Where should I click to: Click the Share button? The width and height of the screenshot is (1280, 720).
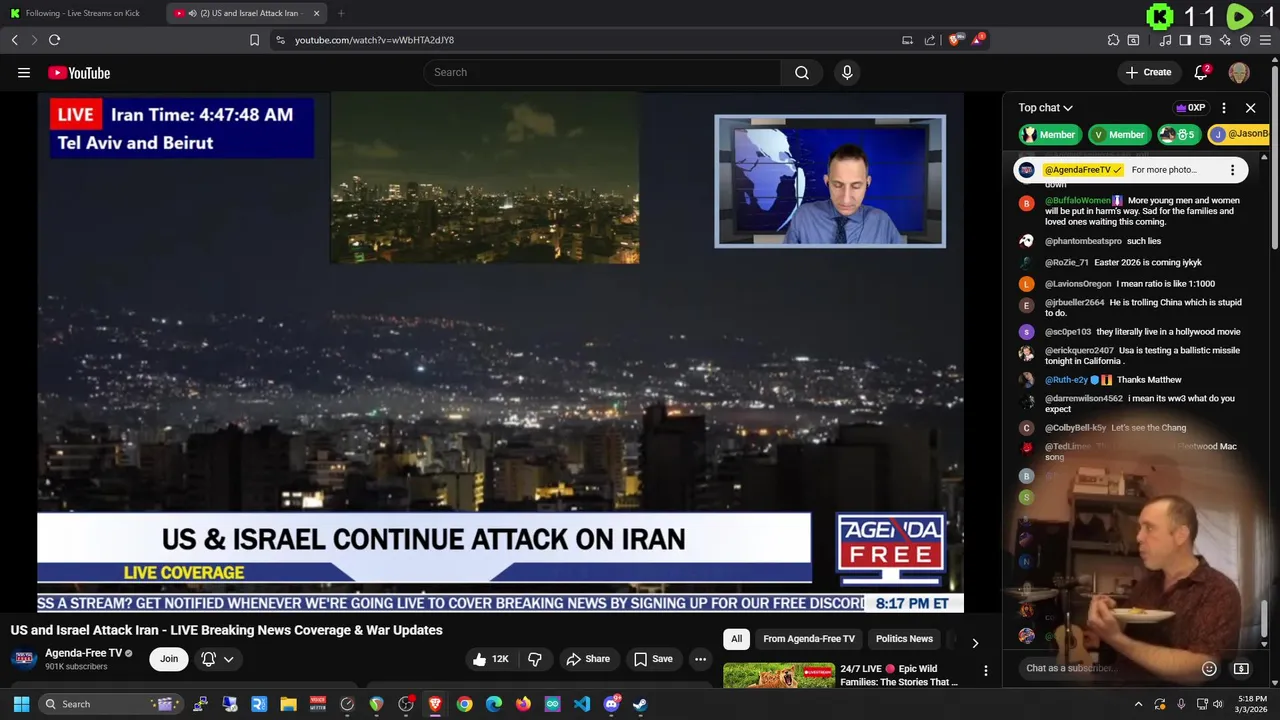click(587, 659)
